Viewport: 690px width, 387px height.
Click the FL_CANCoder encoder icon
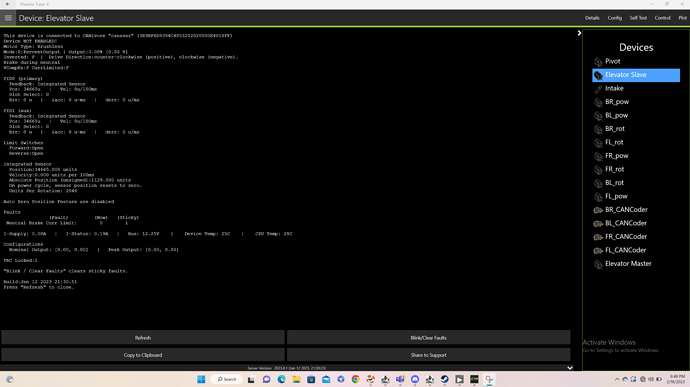(x=598, y=251)
